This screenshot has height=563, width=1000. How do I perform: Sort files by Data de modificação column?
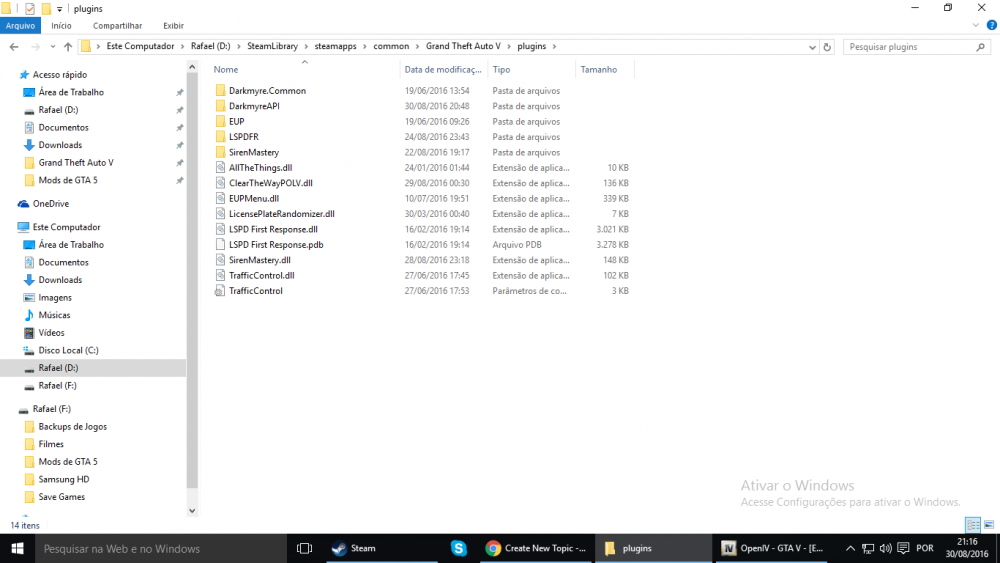tap(443, 69)
